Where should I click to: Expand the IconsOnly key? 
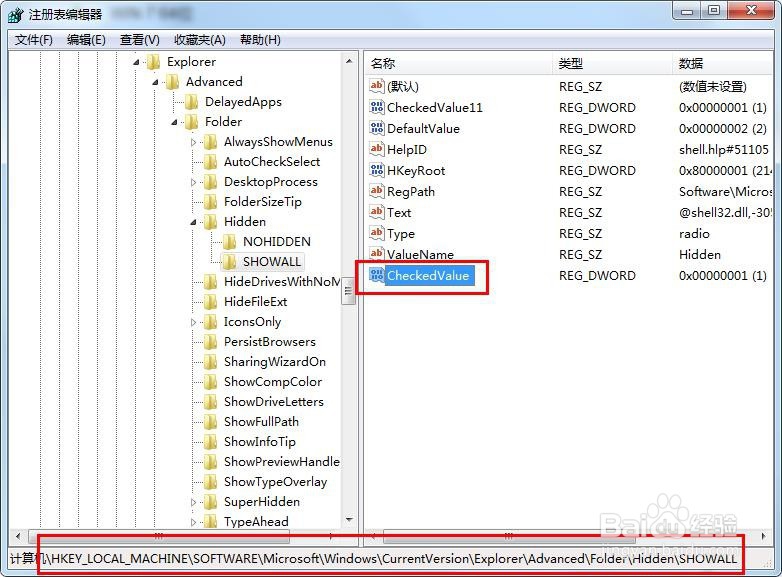coord(194,322)
